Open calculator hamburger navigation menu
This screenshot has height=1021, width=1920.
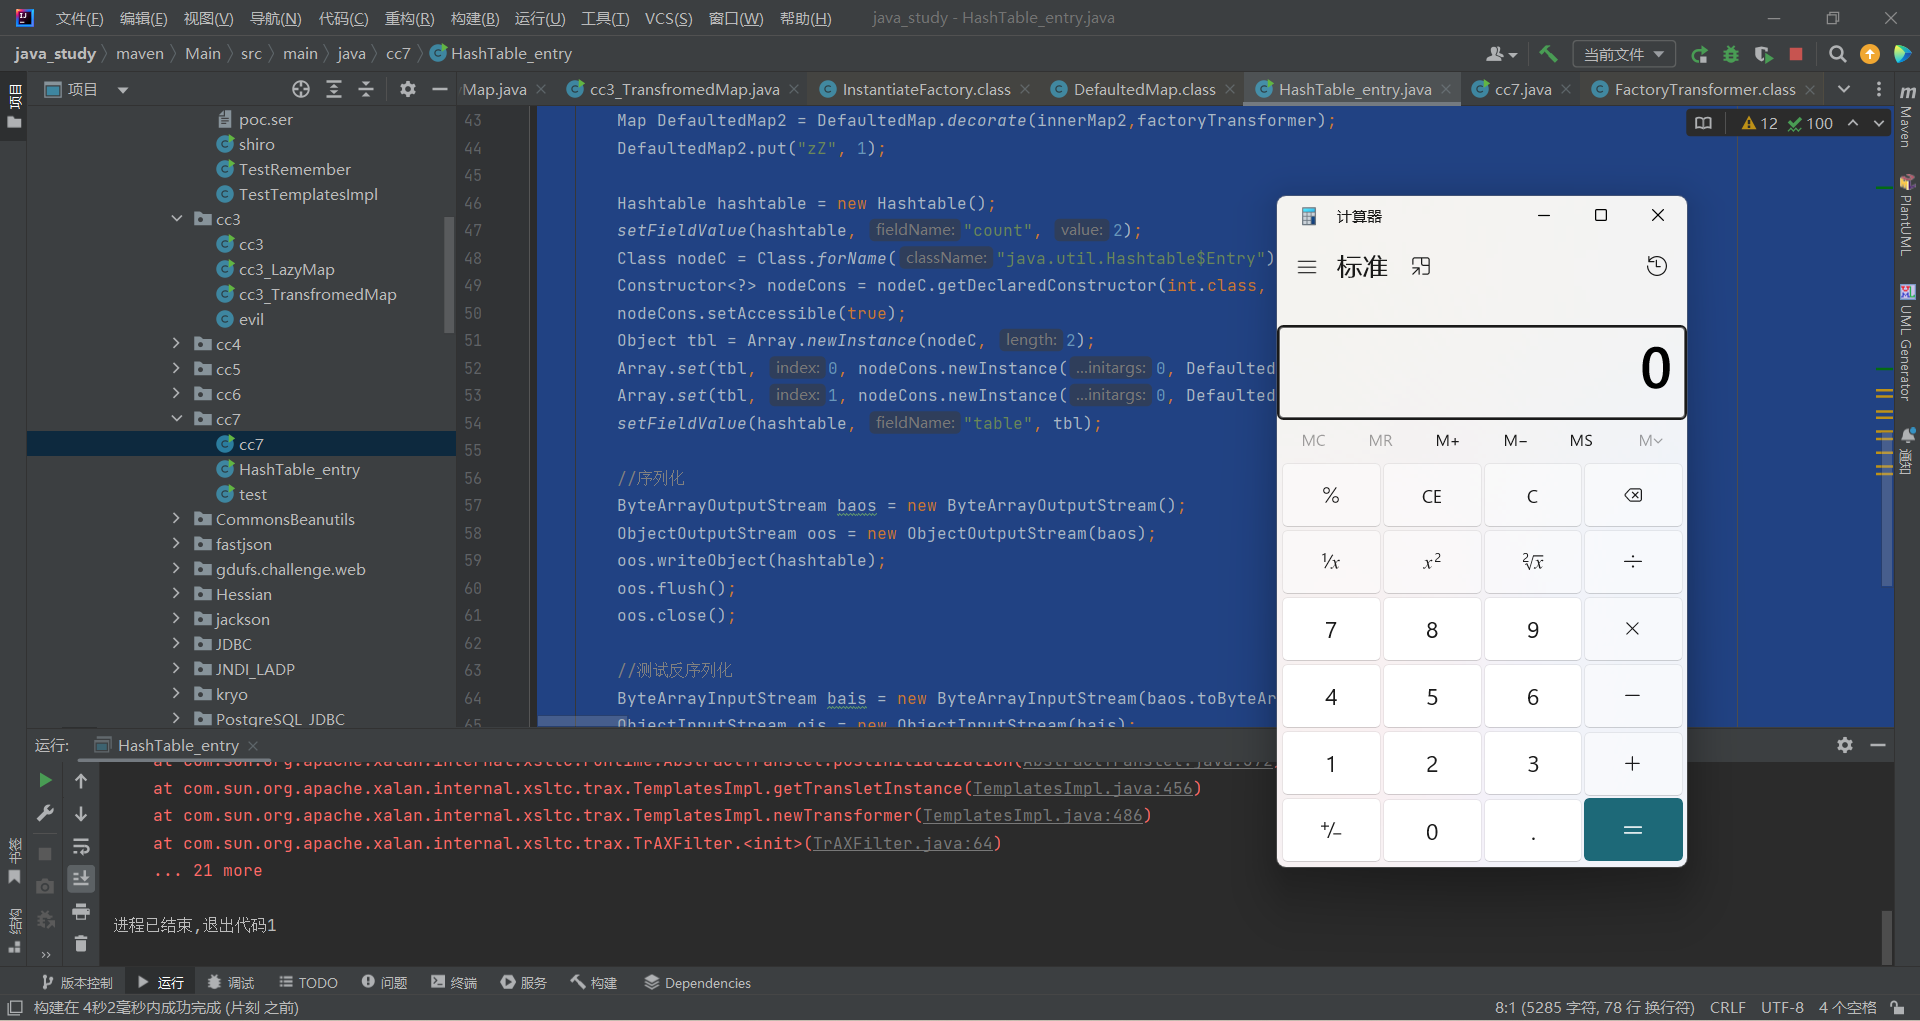point(1306,267)
